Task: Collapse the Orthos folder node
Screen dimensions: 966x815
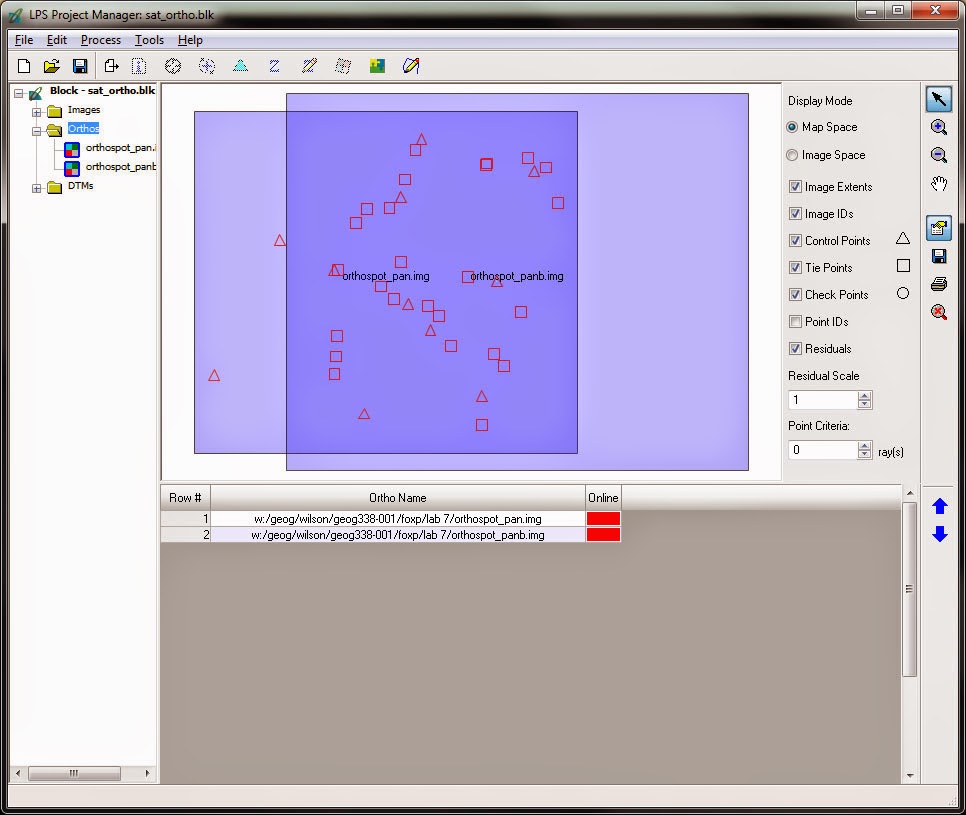Action: click(x=36, y=131)
